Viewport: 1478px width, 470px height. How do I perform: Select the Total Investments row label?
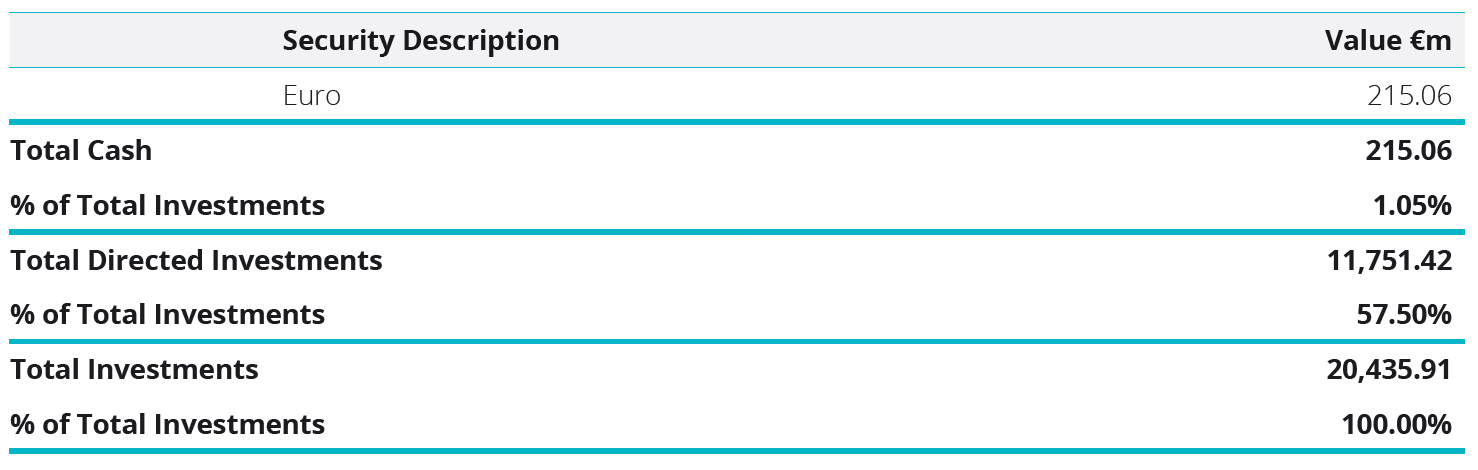coord(134,369)
